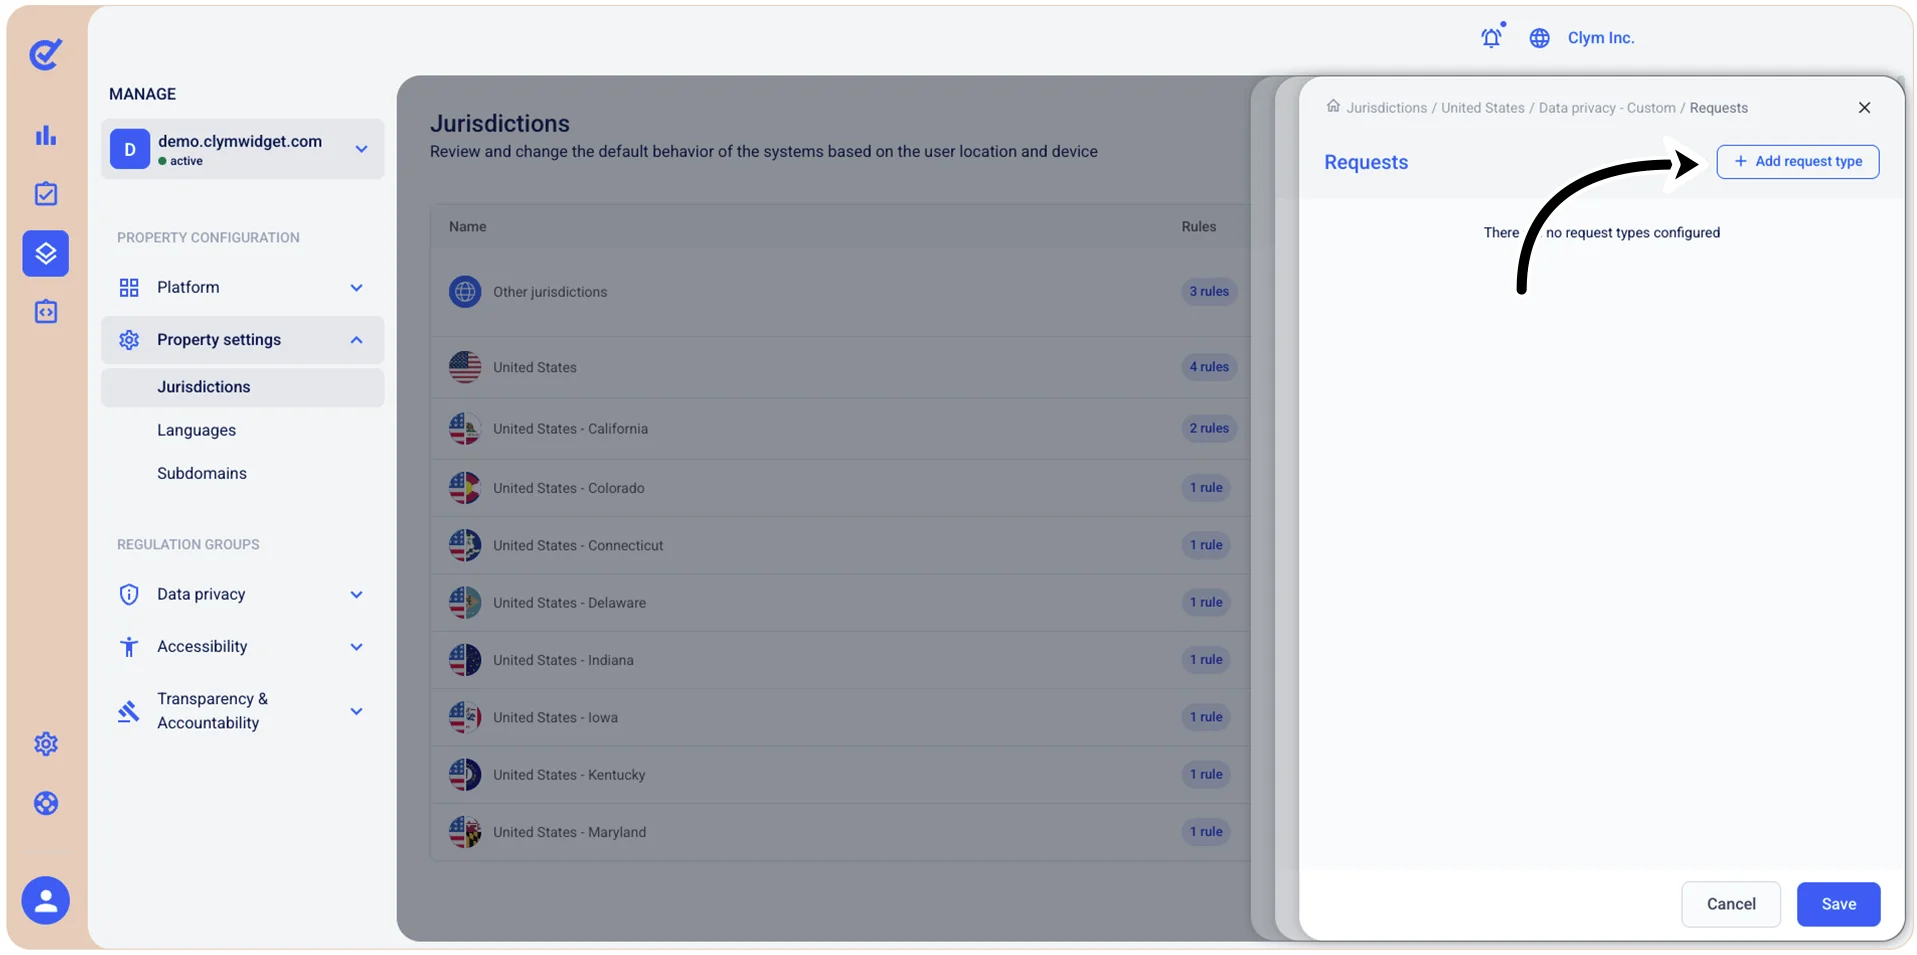Viewport: 1917px width, 955px height.
Task: Collapse the Property settings section
Action: (x=243, y=340)
